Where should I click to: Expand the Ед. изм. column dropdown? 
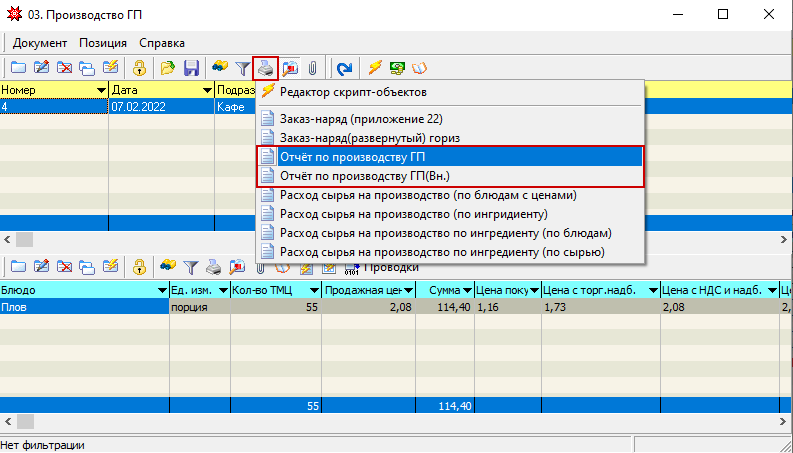pos(222,290)
